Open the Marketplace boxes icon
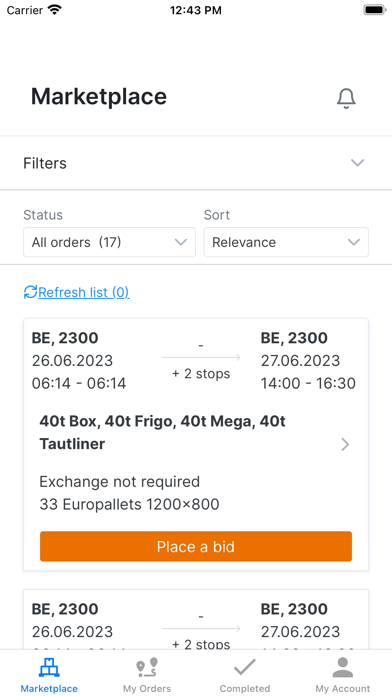This screenshot has height=696, width=392. pos(49,667)
